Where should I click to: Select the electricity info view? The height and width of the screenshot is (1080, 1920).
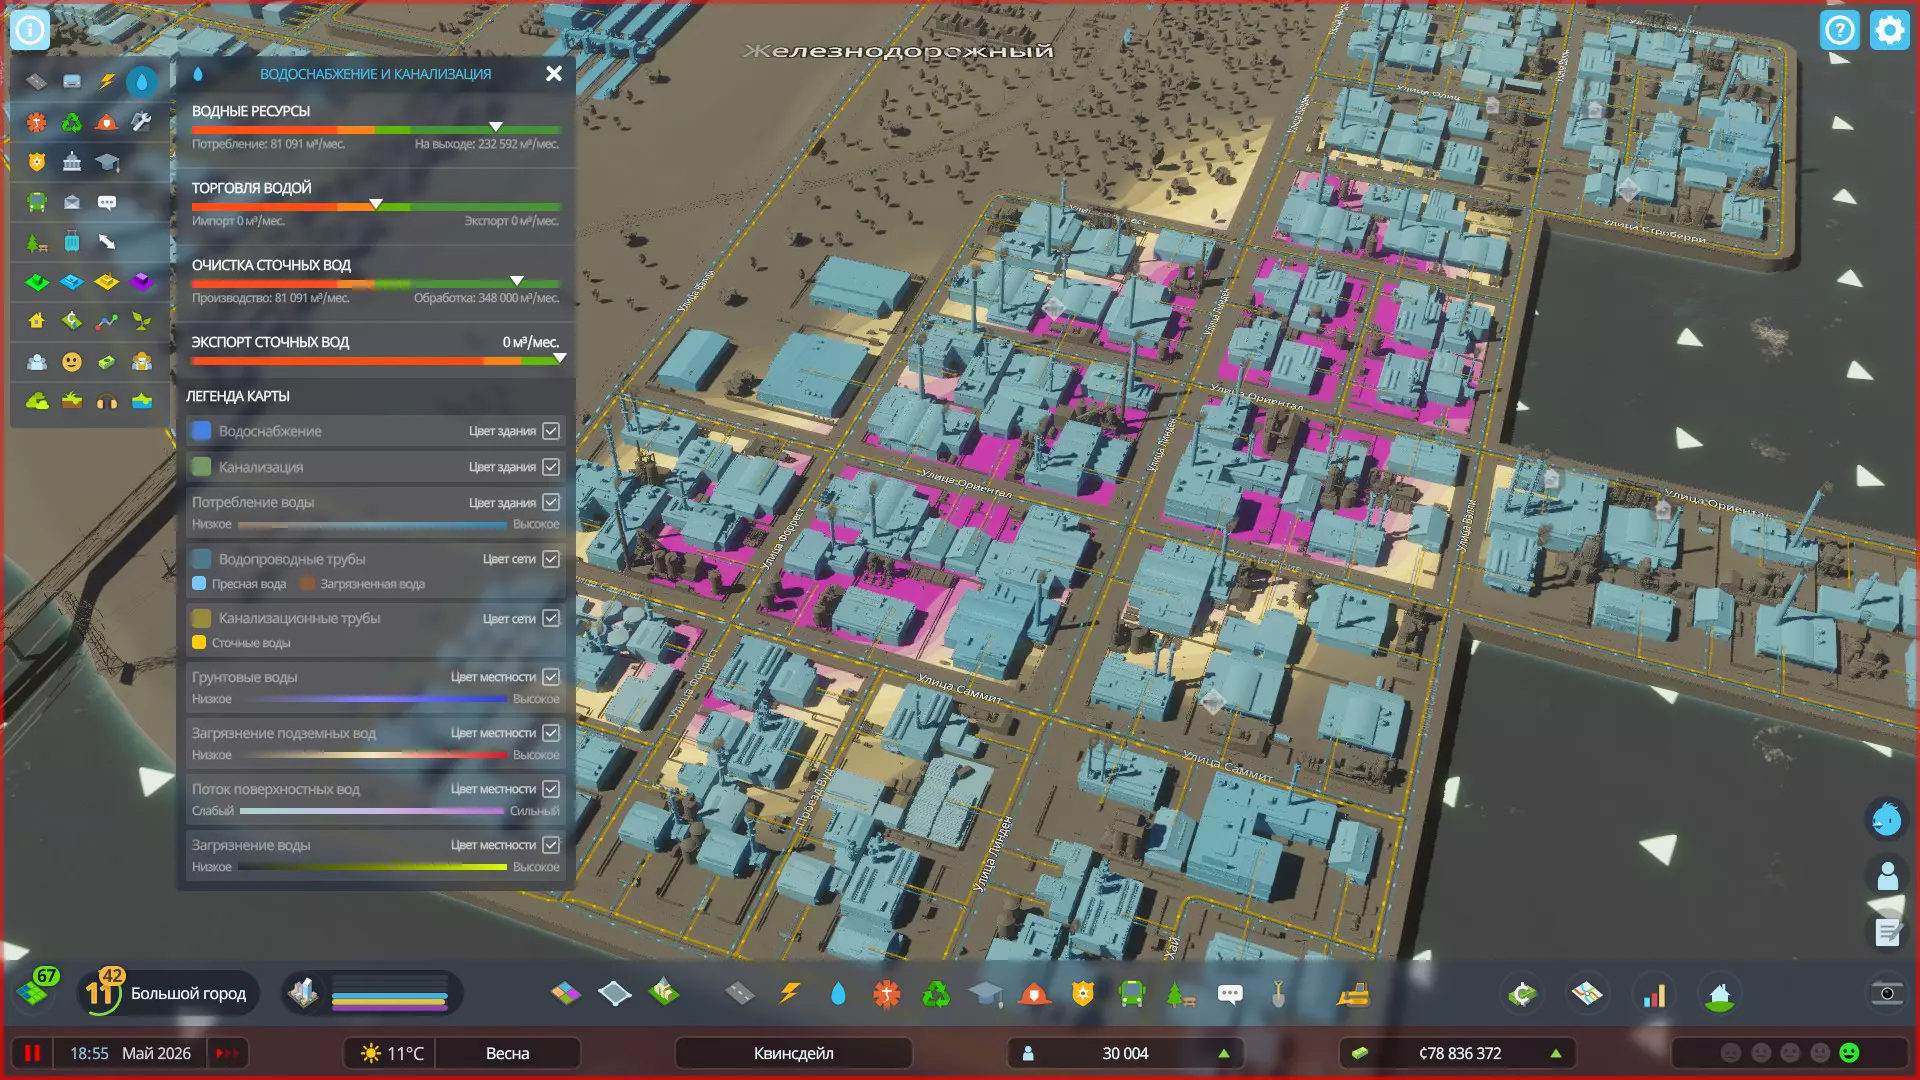click(107, 81)
